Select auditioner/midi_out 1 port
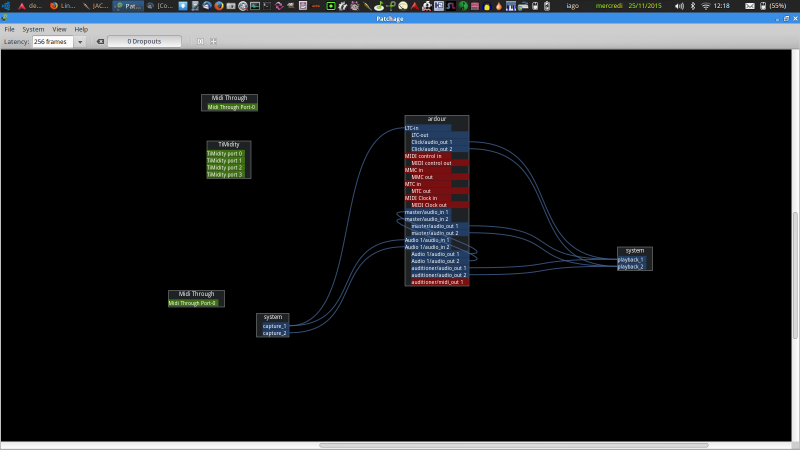800x450 pixels. click(437, 282)
